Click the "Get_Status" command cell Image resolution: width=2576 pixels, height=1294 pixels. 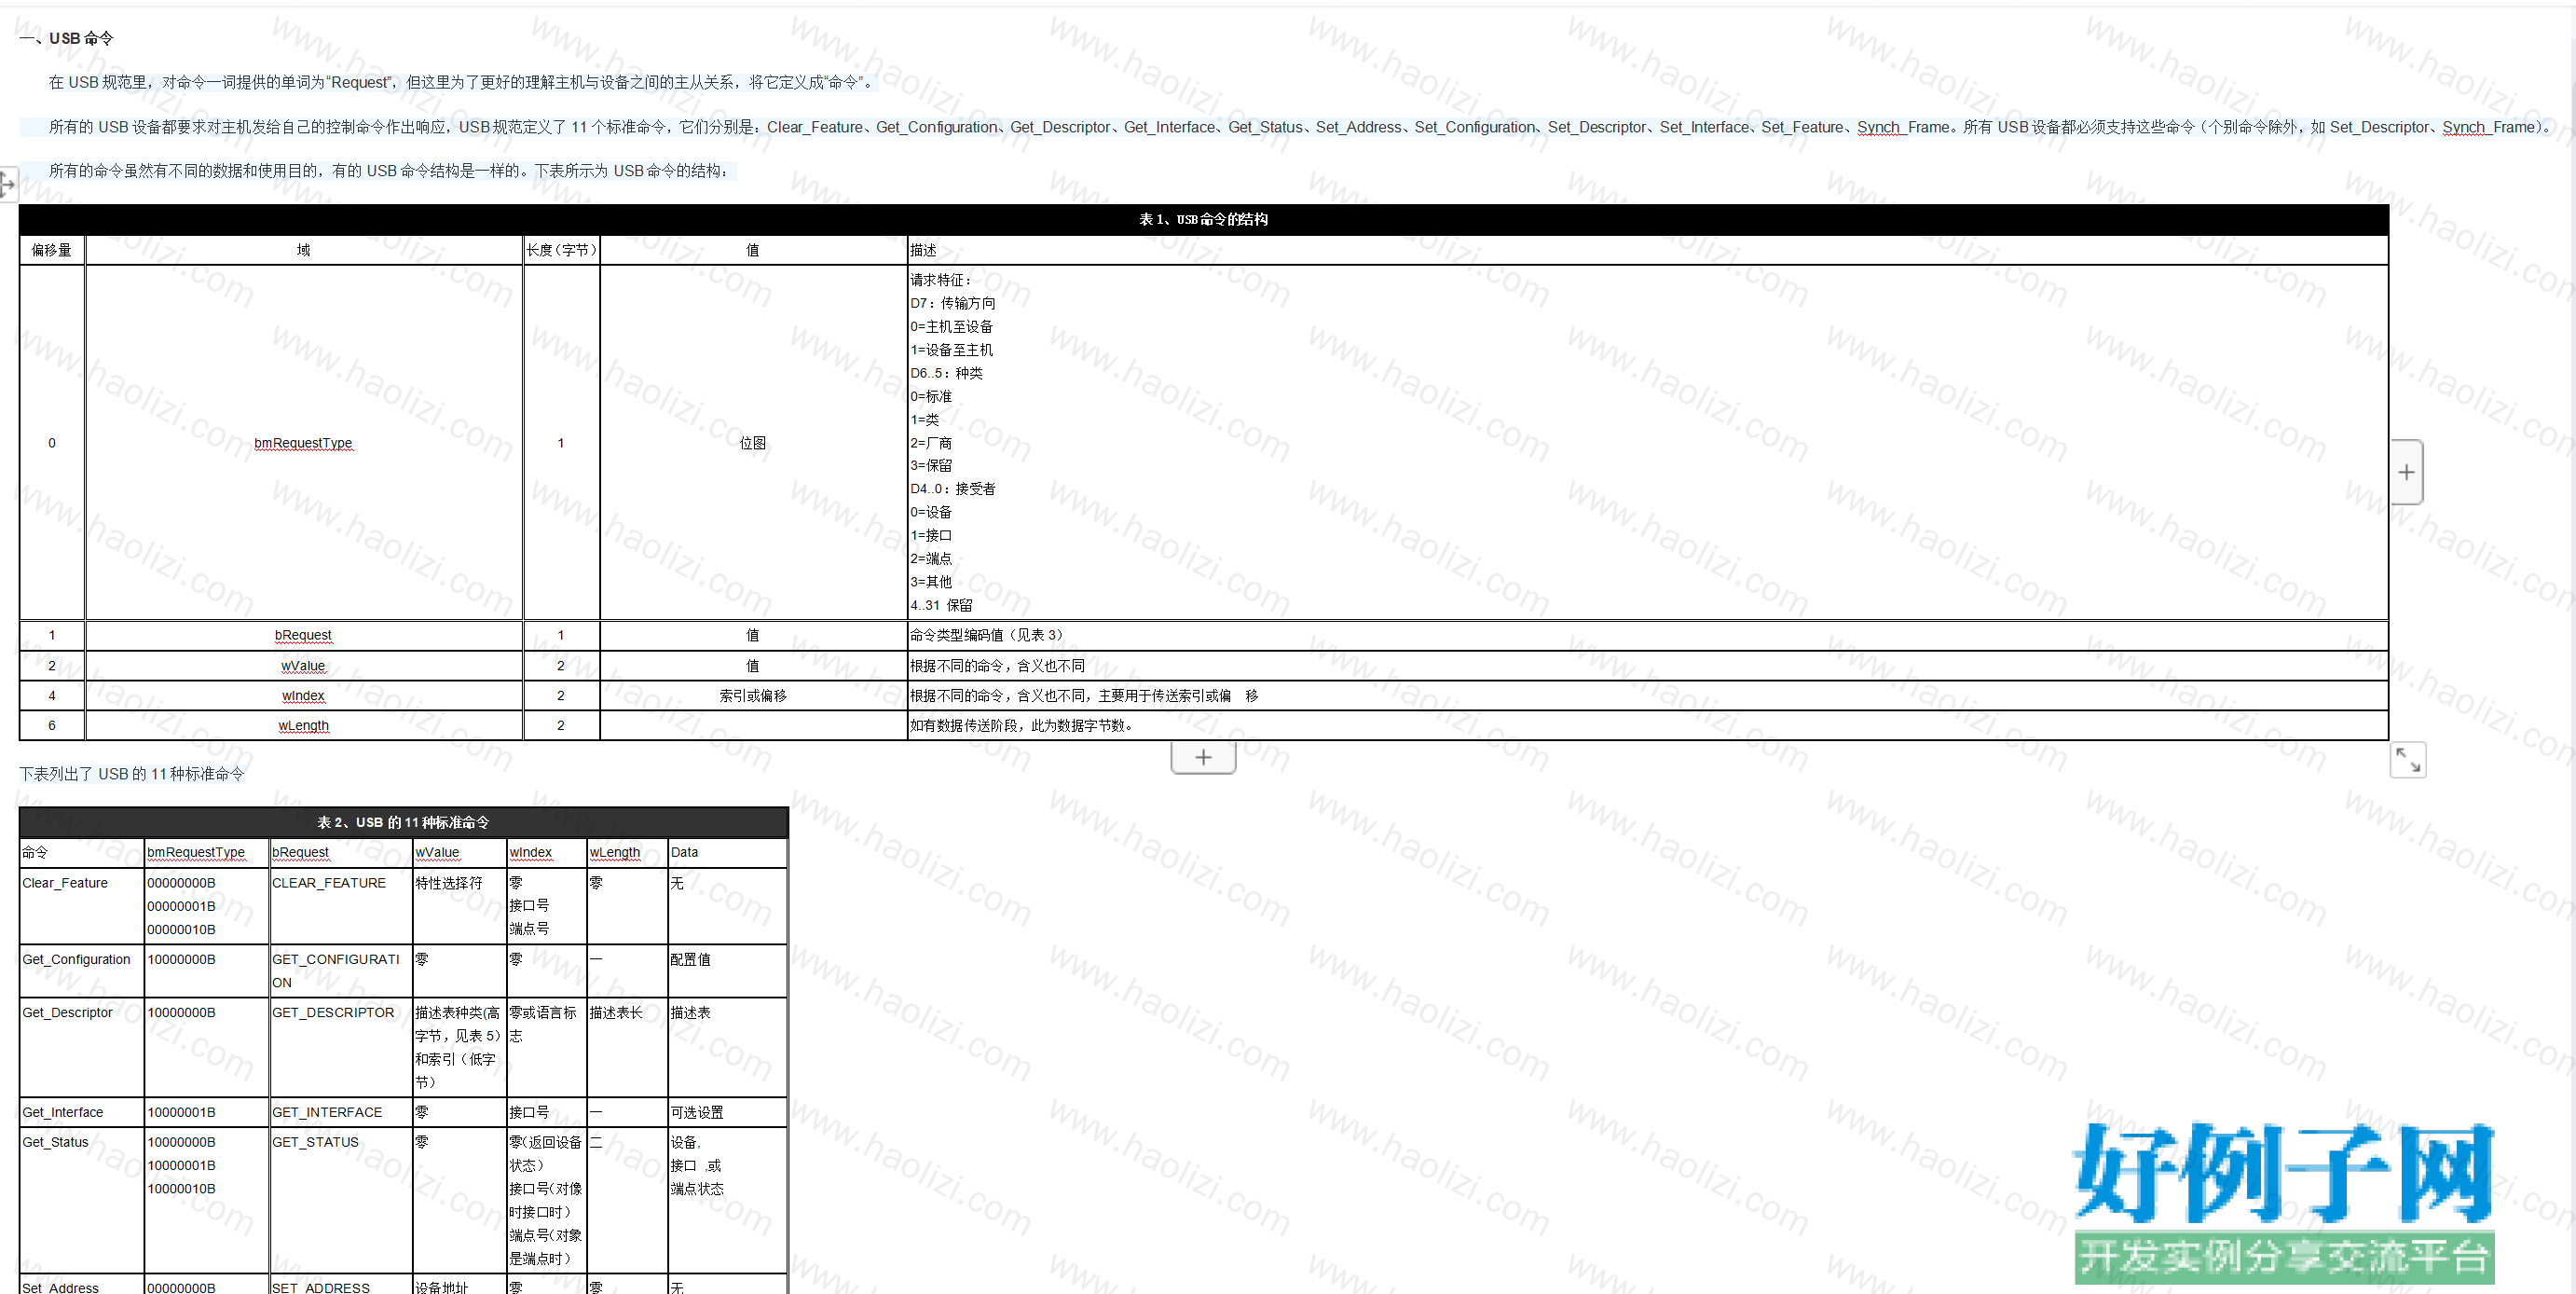[82, 1200]
